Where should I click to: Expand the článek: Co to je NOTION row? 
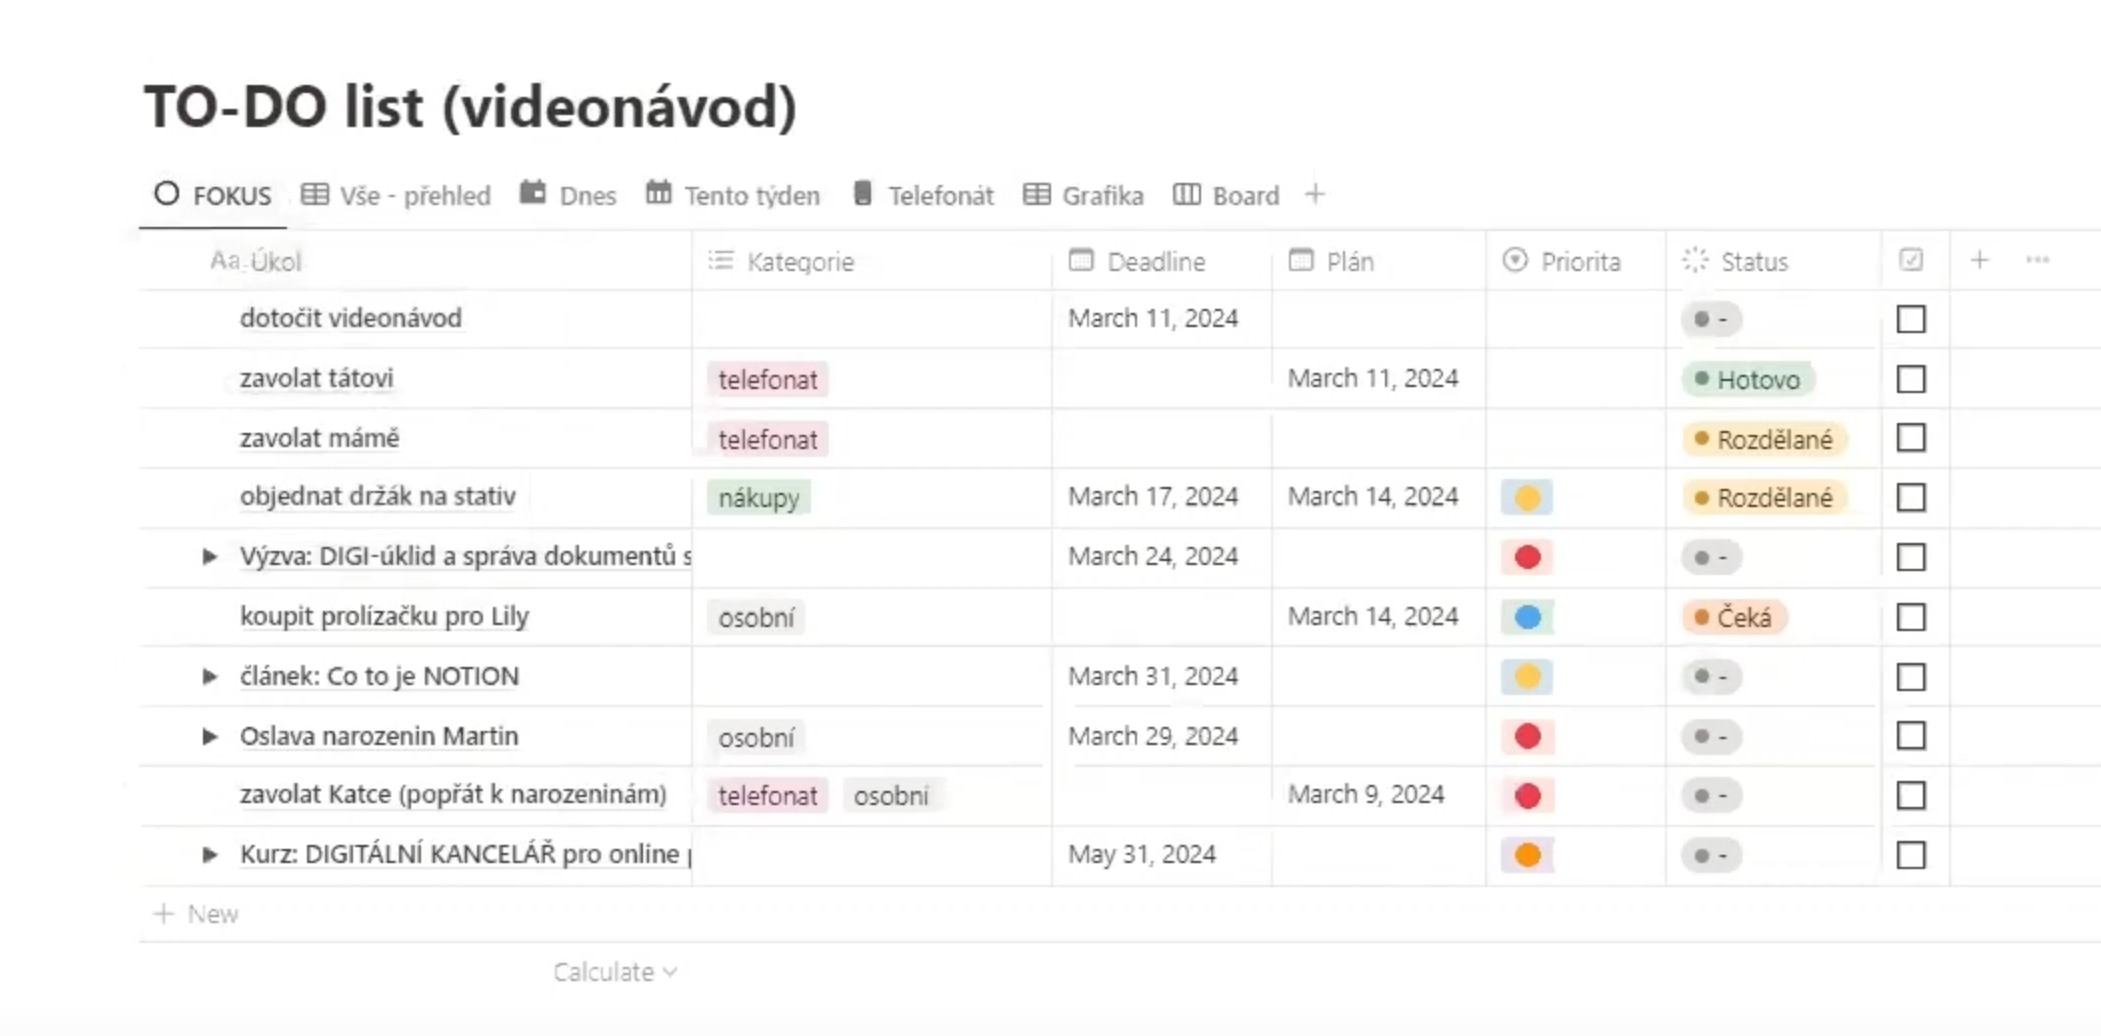(209, 677)
